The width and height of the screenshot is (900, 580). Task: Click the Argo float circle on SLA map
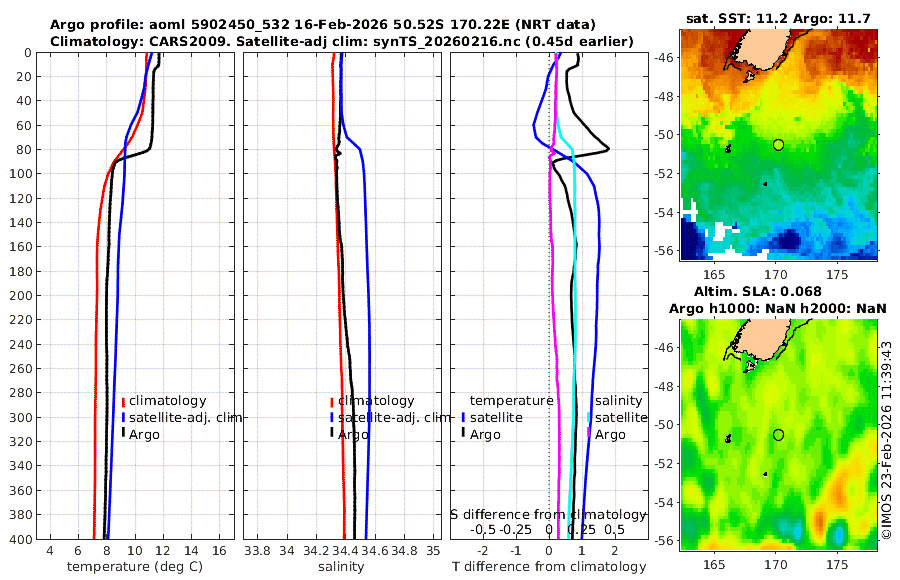tap(778, 435)
